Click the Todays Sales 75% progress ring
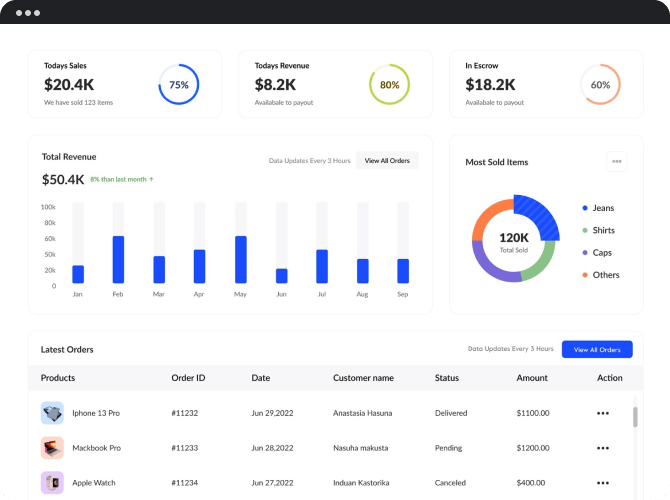 coord(179,85)
